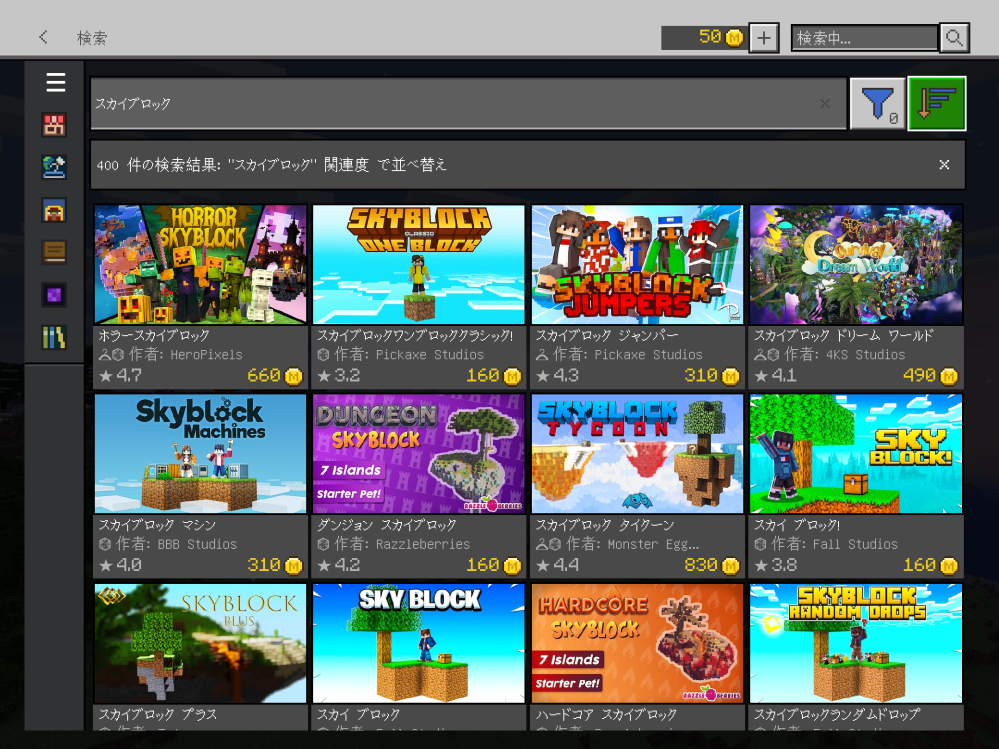
Task: Click the title スカイブロック プラス
Action: coord(157,715)
